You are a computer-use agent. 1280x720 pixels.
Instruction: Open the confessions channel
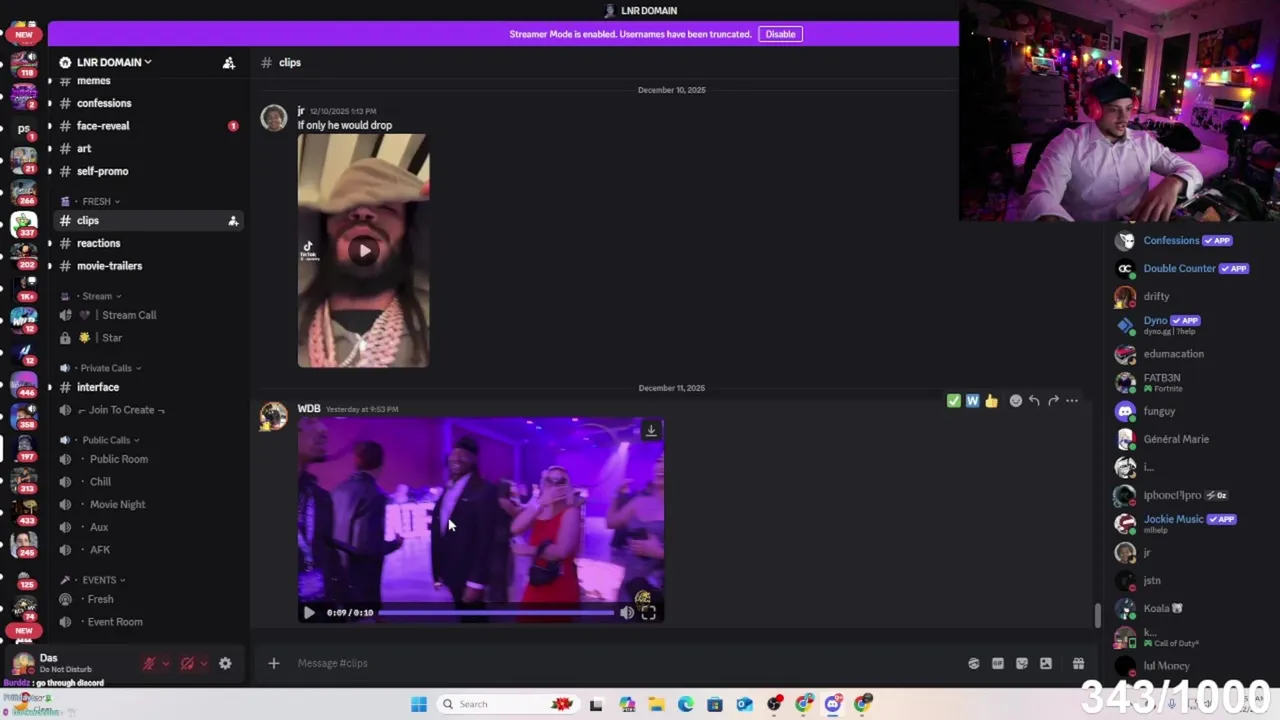(104, 103)
